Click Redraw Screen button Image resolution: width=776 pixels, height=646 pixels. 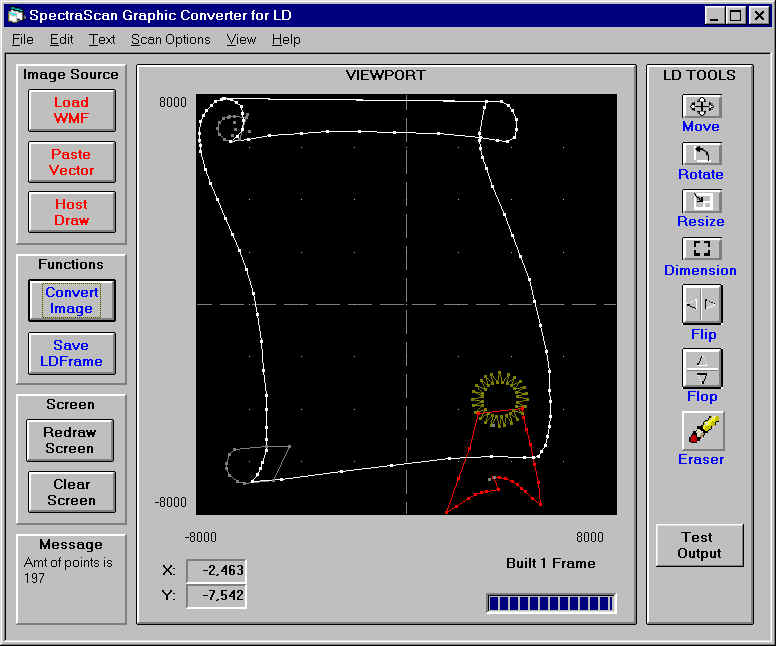(x=70, y=440)
